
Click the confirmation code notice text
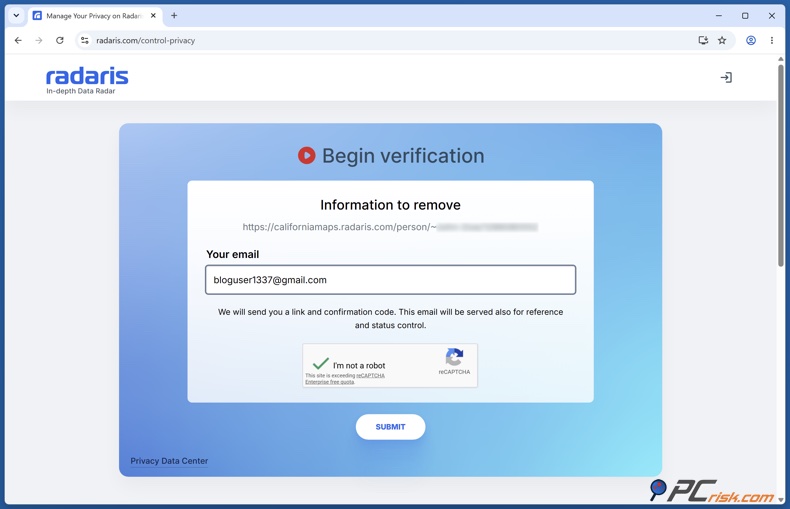[390, 319]
